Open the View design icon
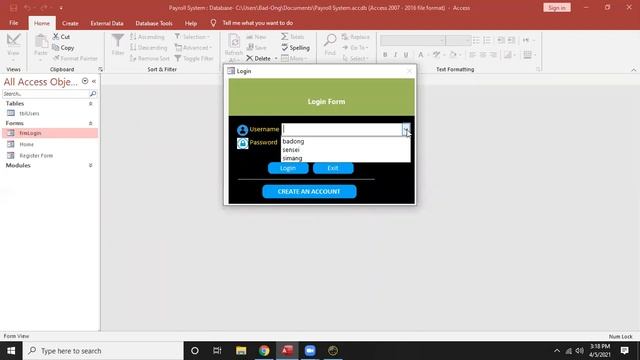Screen dimensions: 640x360 [x=13, y=40]
